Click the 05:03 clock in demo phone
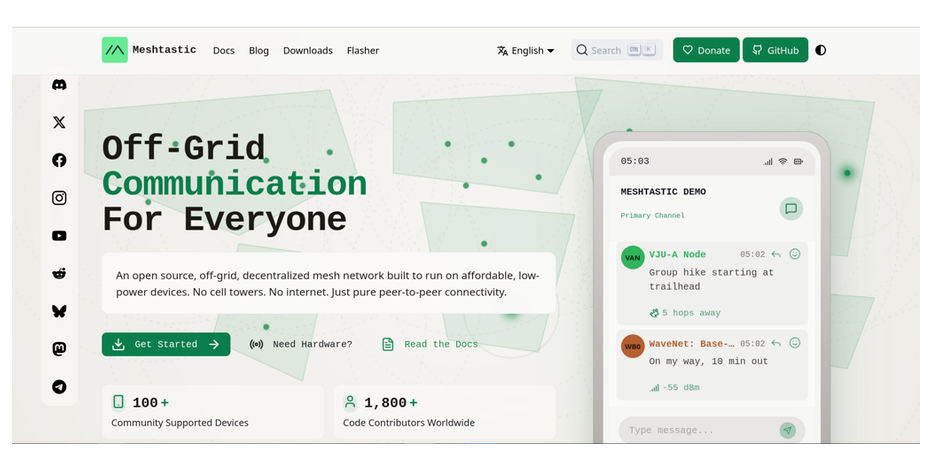Screen dimensions: 948x469 [x=635, y=161]
